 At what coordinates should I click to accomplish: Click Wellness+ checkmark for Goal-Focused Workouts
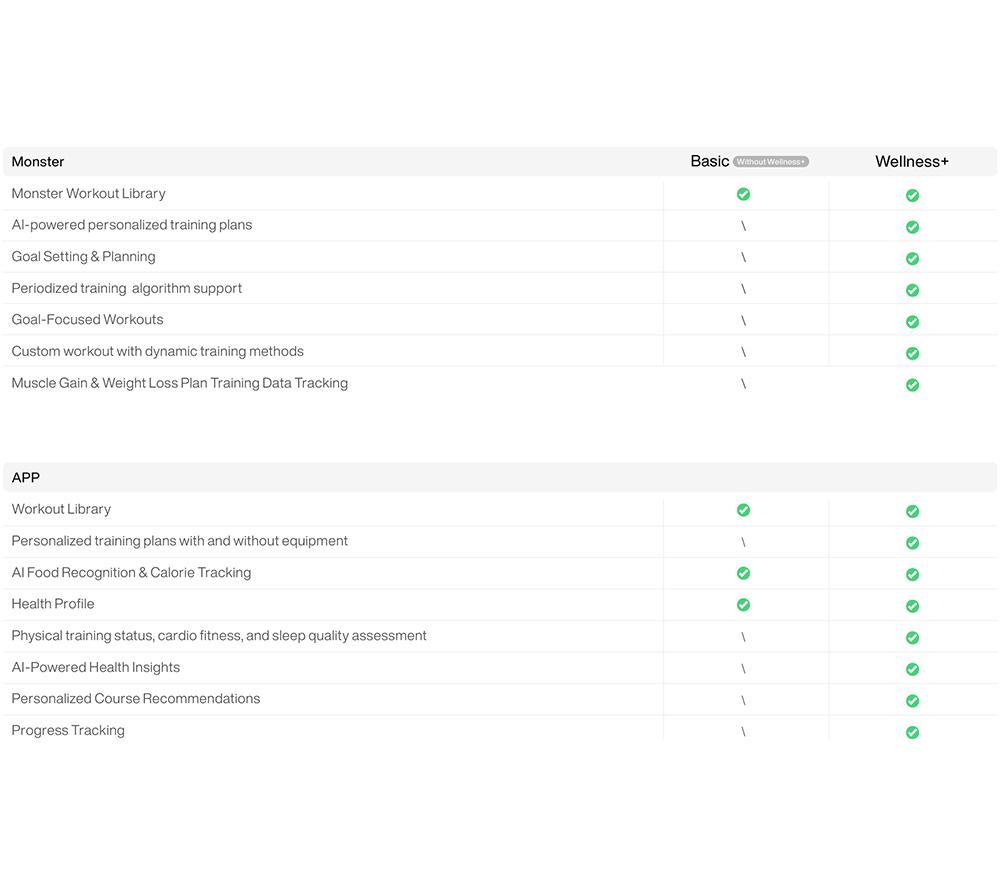[x=913, y=321]
